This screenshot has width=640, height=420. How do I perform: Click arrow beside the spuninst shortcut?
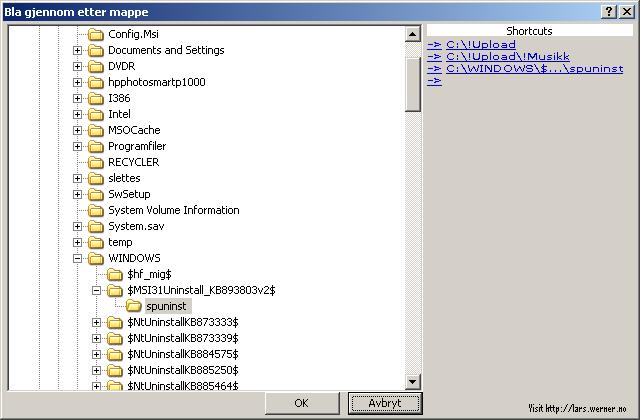pyautogui.click(x=434, y=69)
